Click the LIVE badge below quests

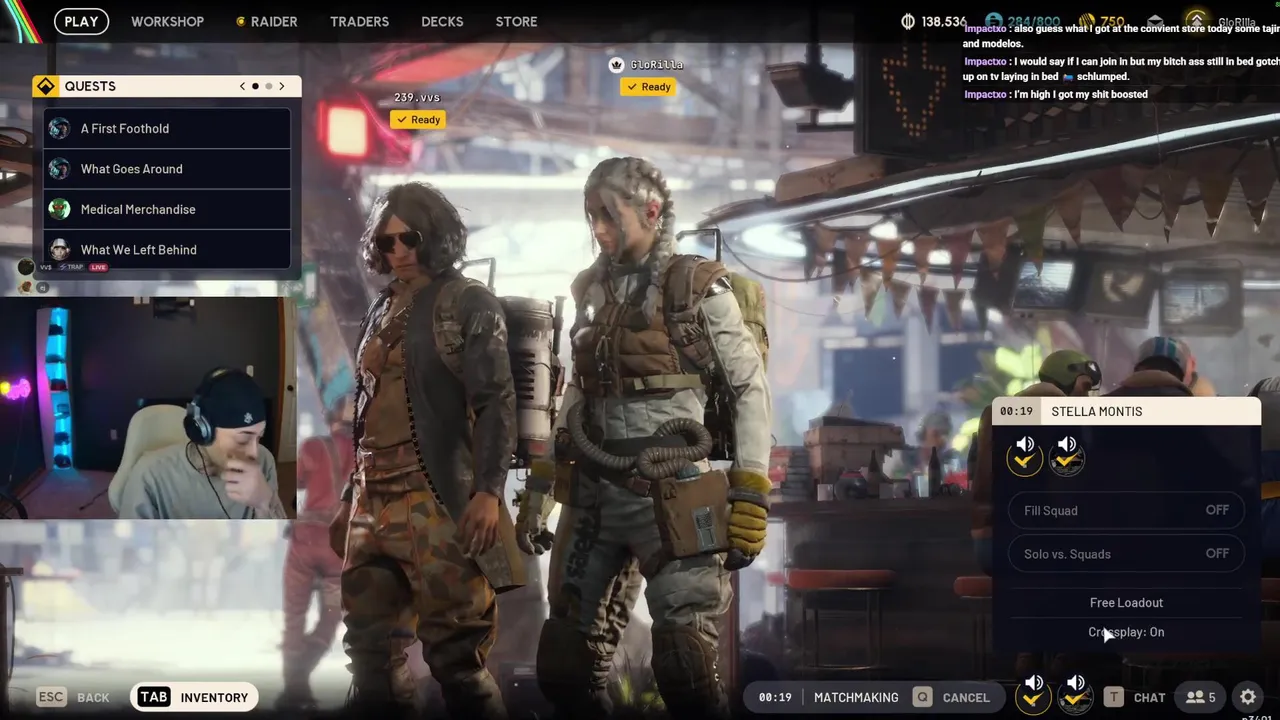click(98, 268)
